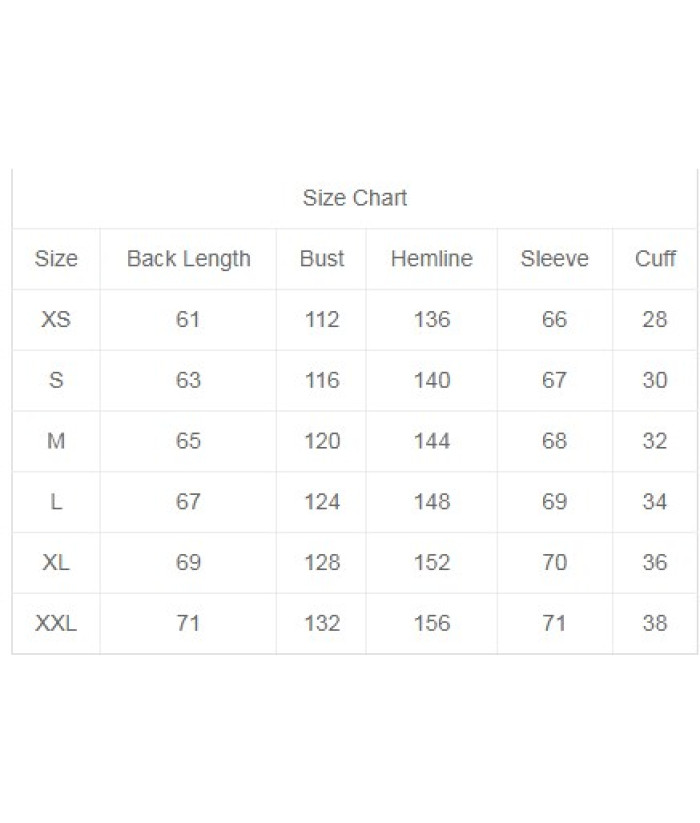Select the Back Length value 63

point(188,380)
